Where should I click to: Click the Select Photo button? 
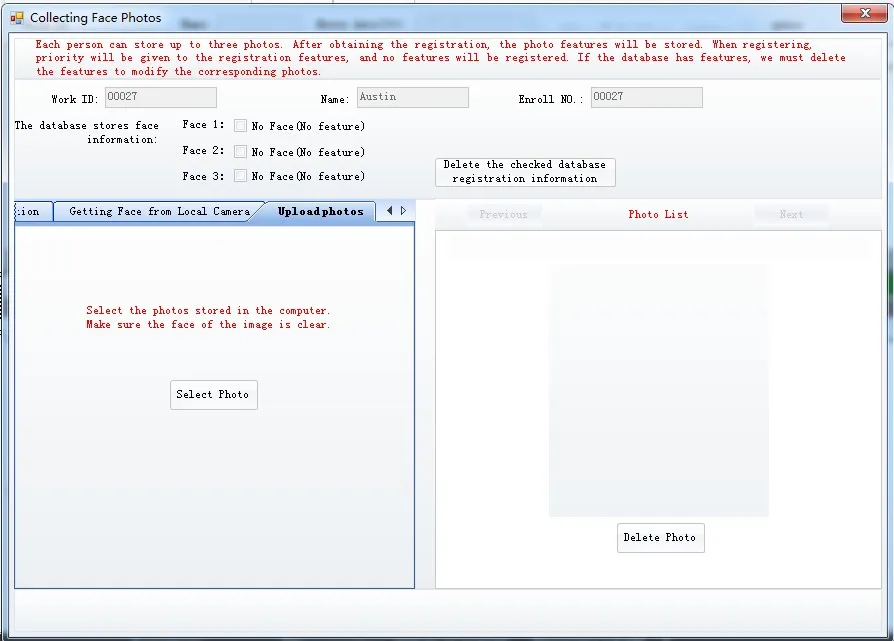point(213,395)
